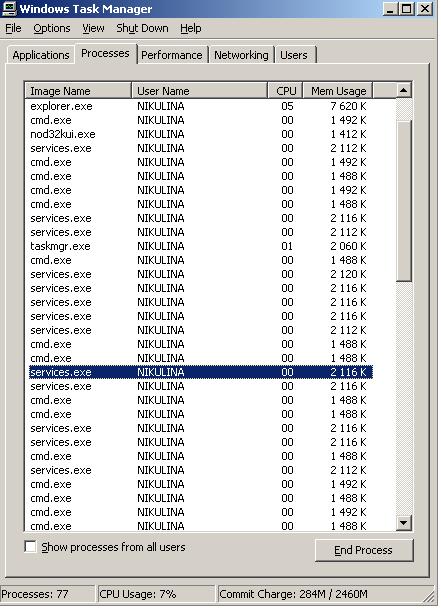The image size is (441, 609).
Task: Switch to the Applications tab
Action: coord(41,55)
